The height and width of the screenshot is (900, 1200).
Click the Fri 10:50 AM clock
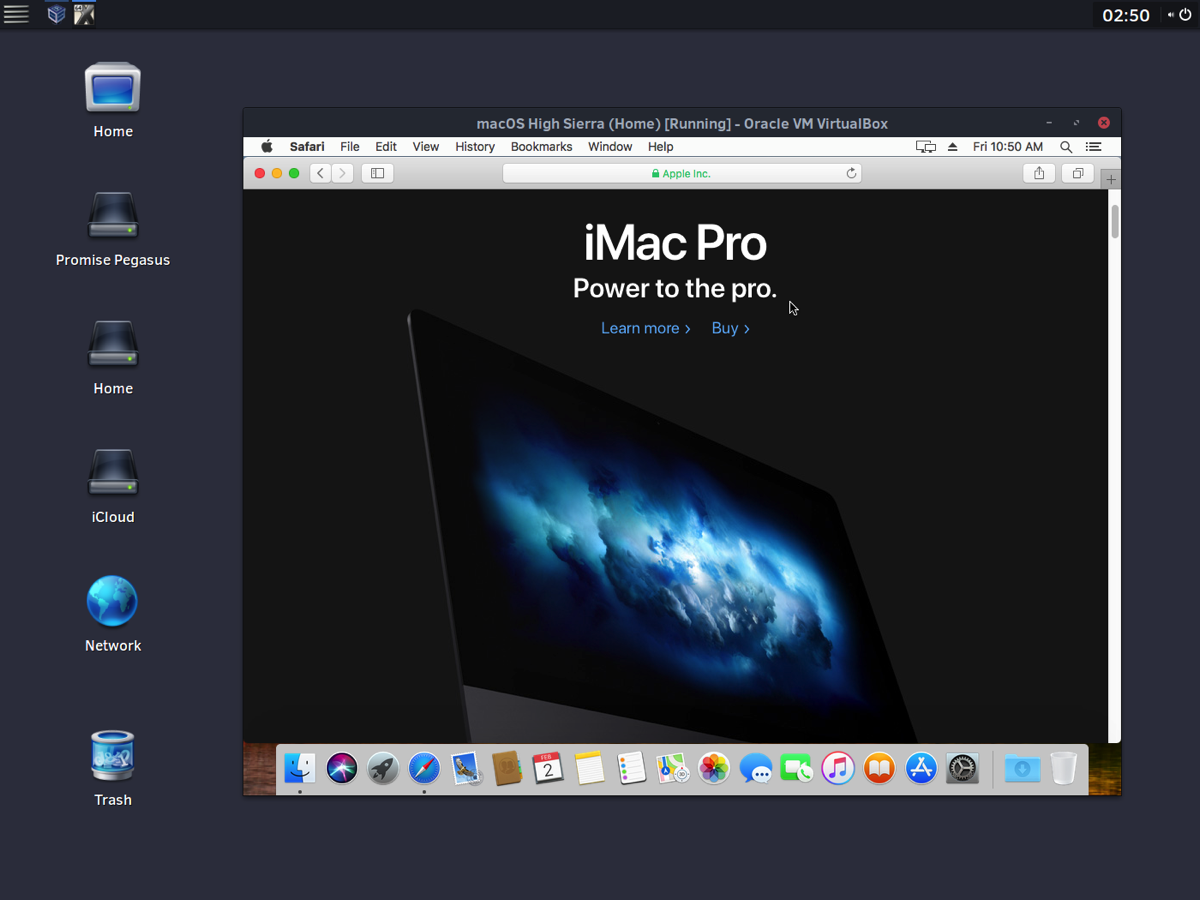coord(1008,146)
